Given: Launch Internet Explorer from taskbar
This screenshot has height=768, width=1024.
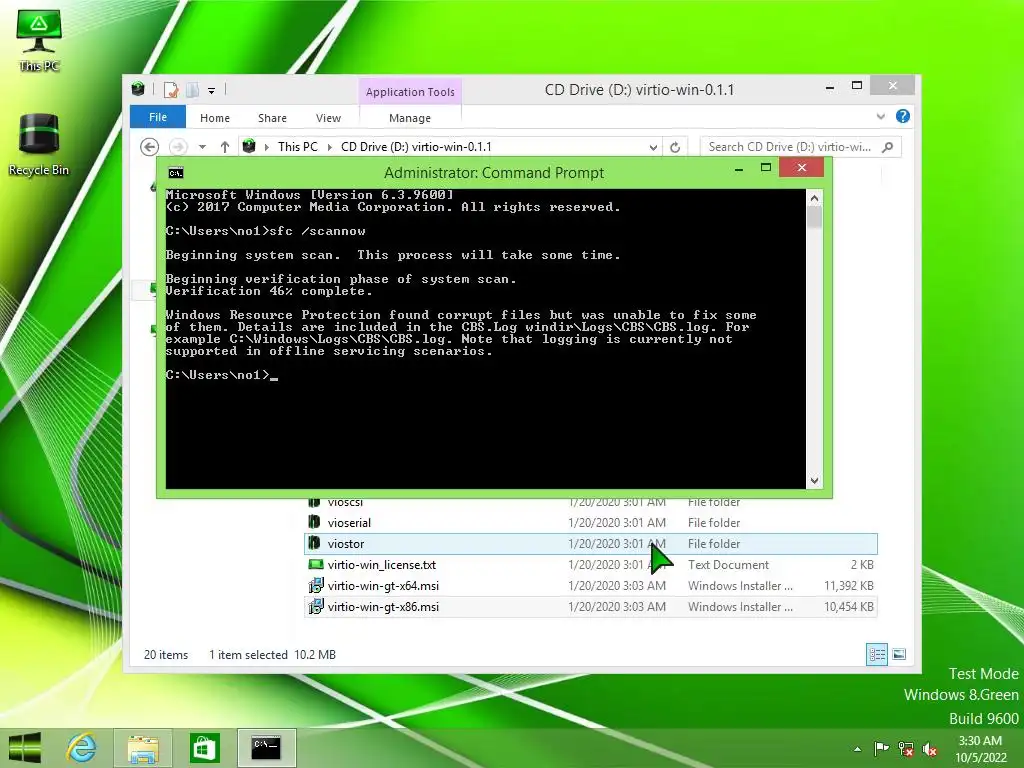Looking at the screenshot, I should tap(82, 748).
